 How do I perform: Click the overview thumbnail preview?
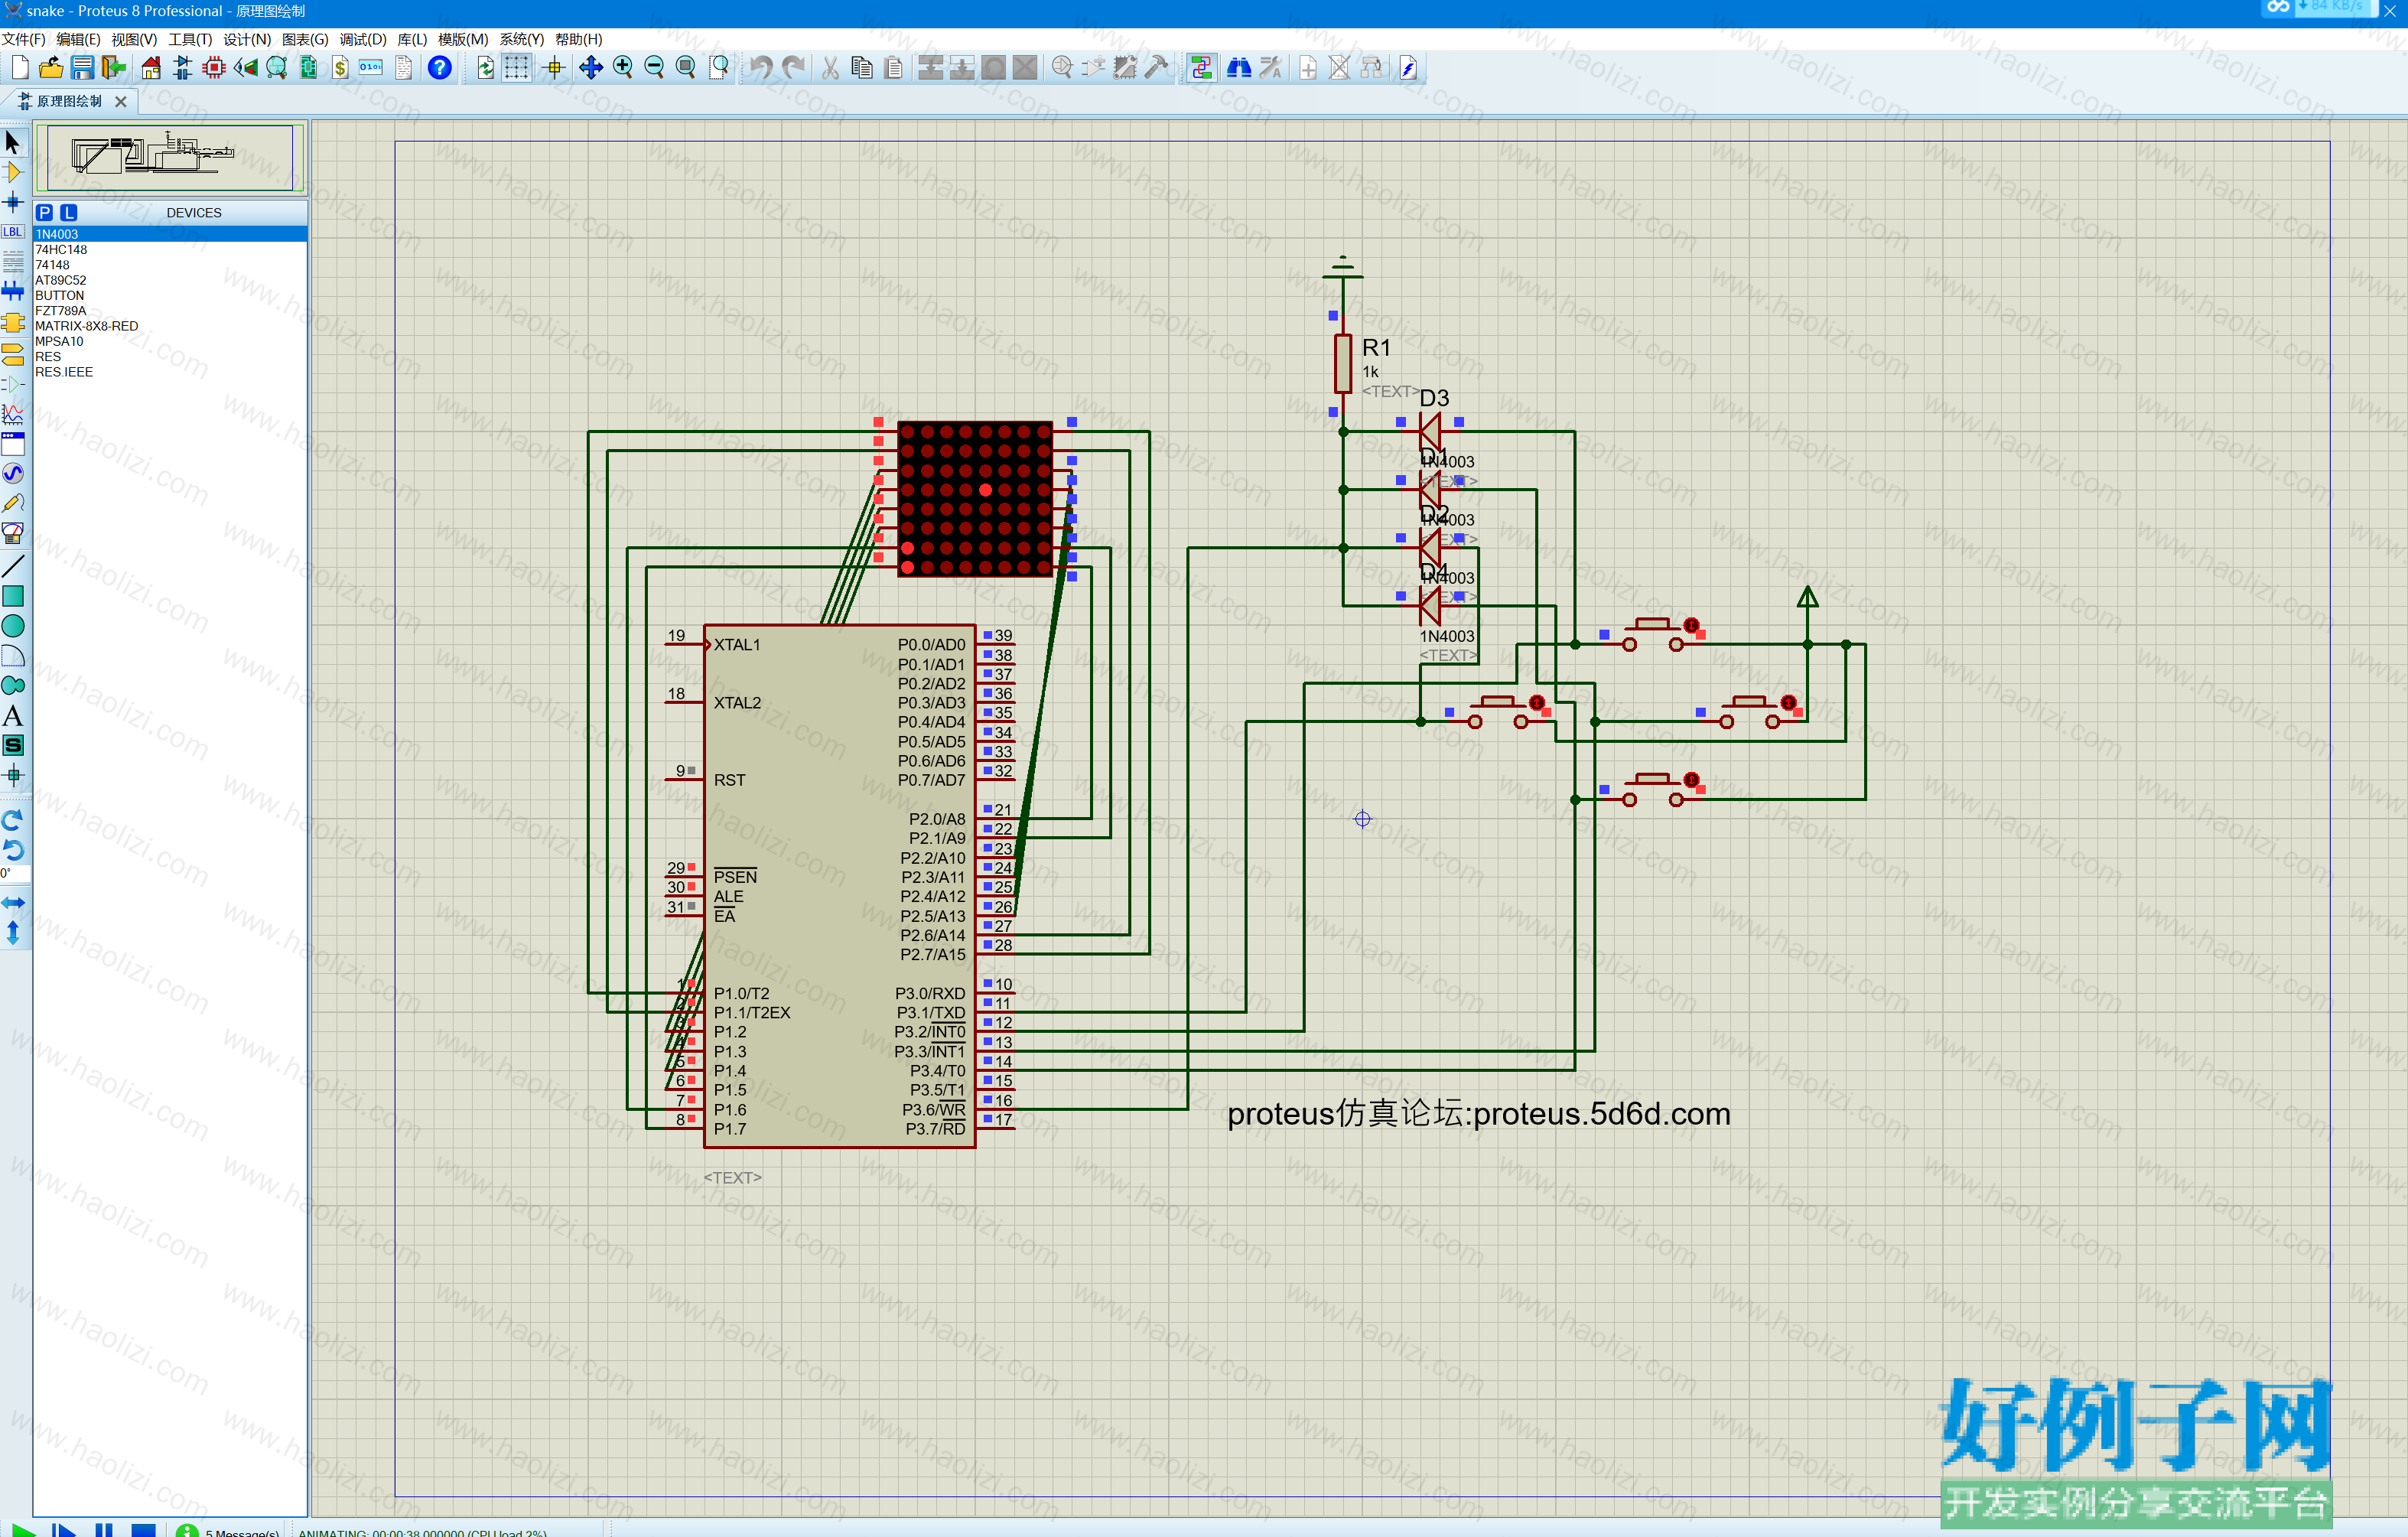(x=170, y=157)
